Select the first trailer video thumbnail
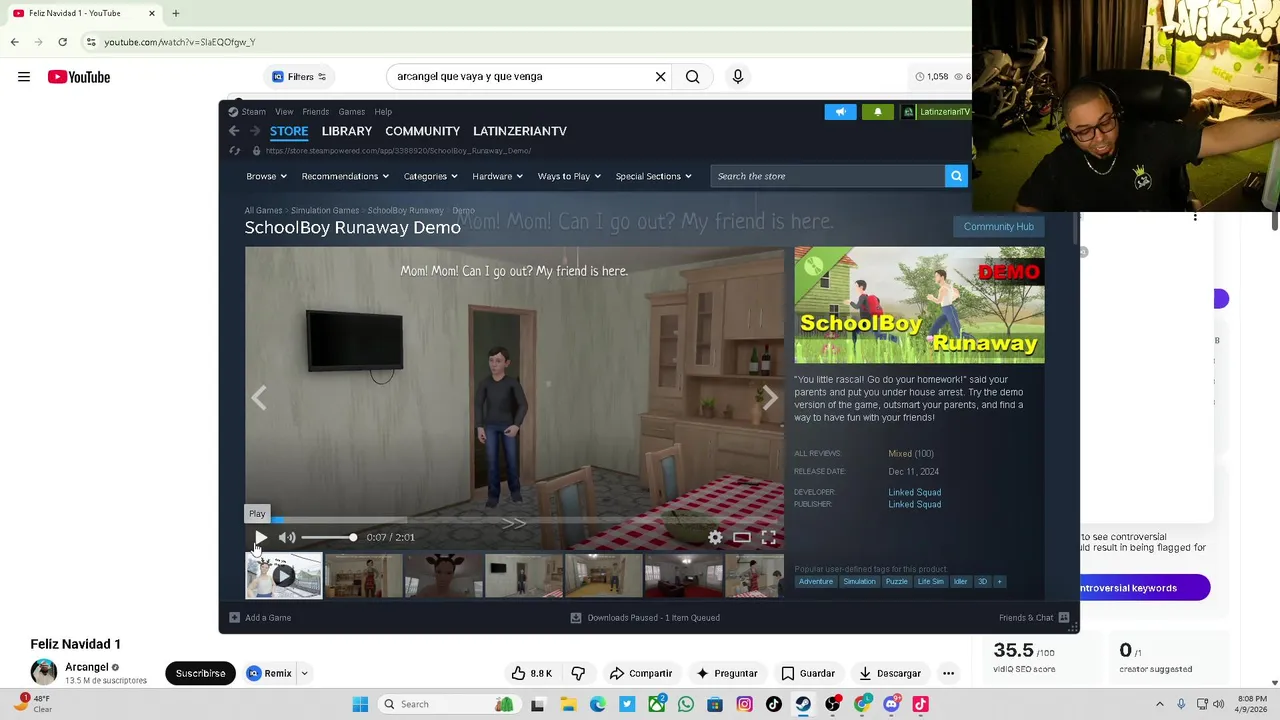 click(284, 576)
